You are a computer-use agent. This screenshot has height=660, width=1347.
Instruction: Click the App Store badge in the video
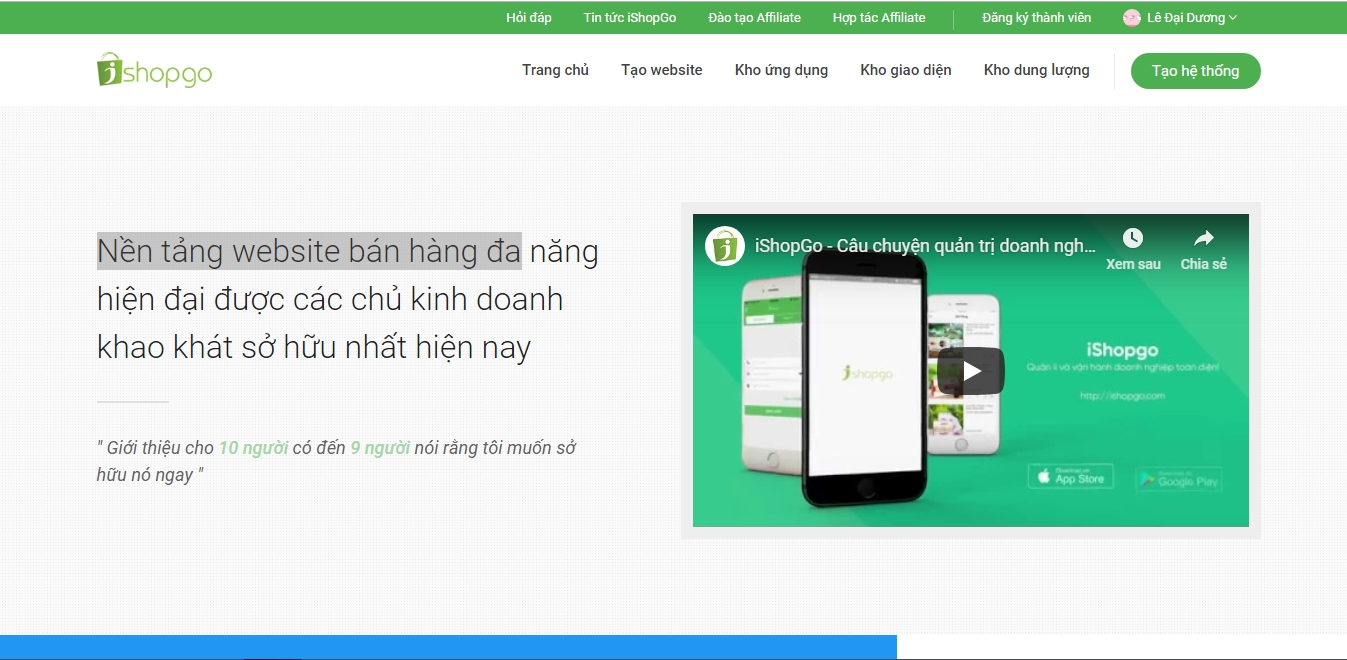[1070, 476]
